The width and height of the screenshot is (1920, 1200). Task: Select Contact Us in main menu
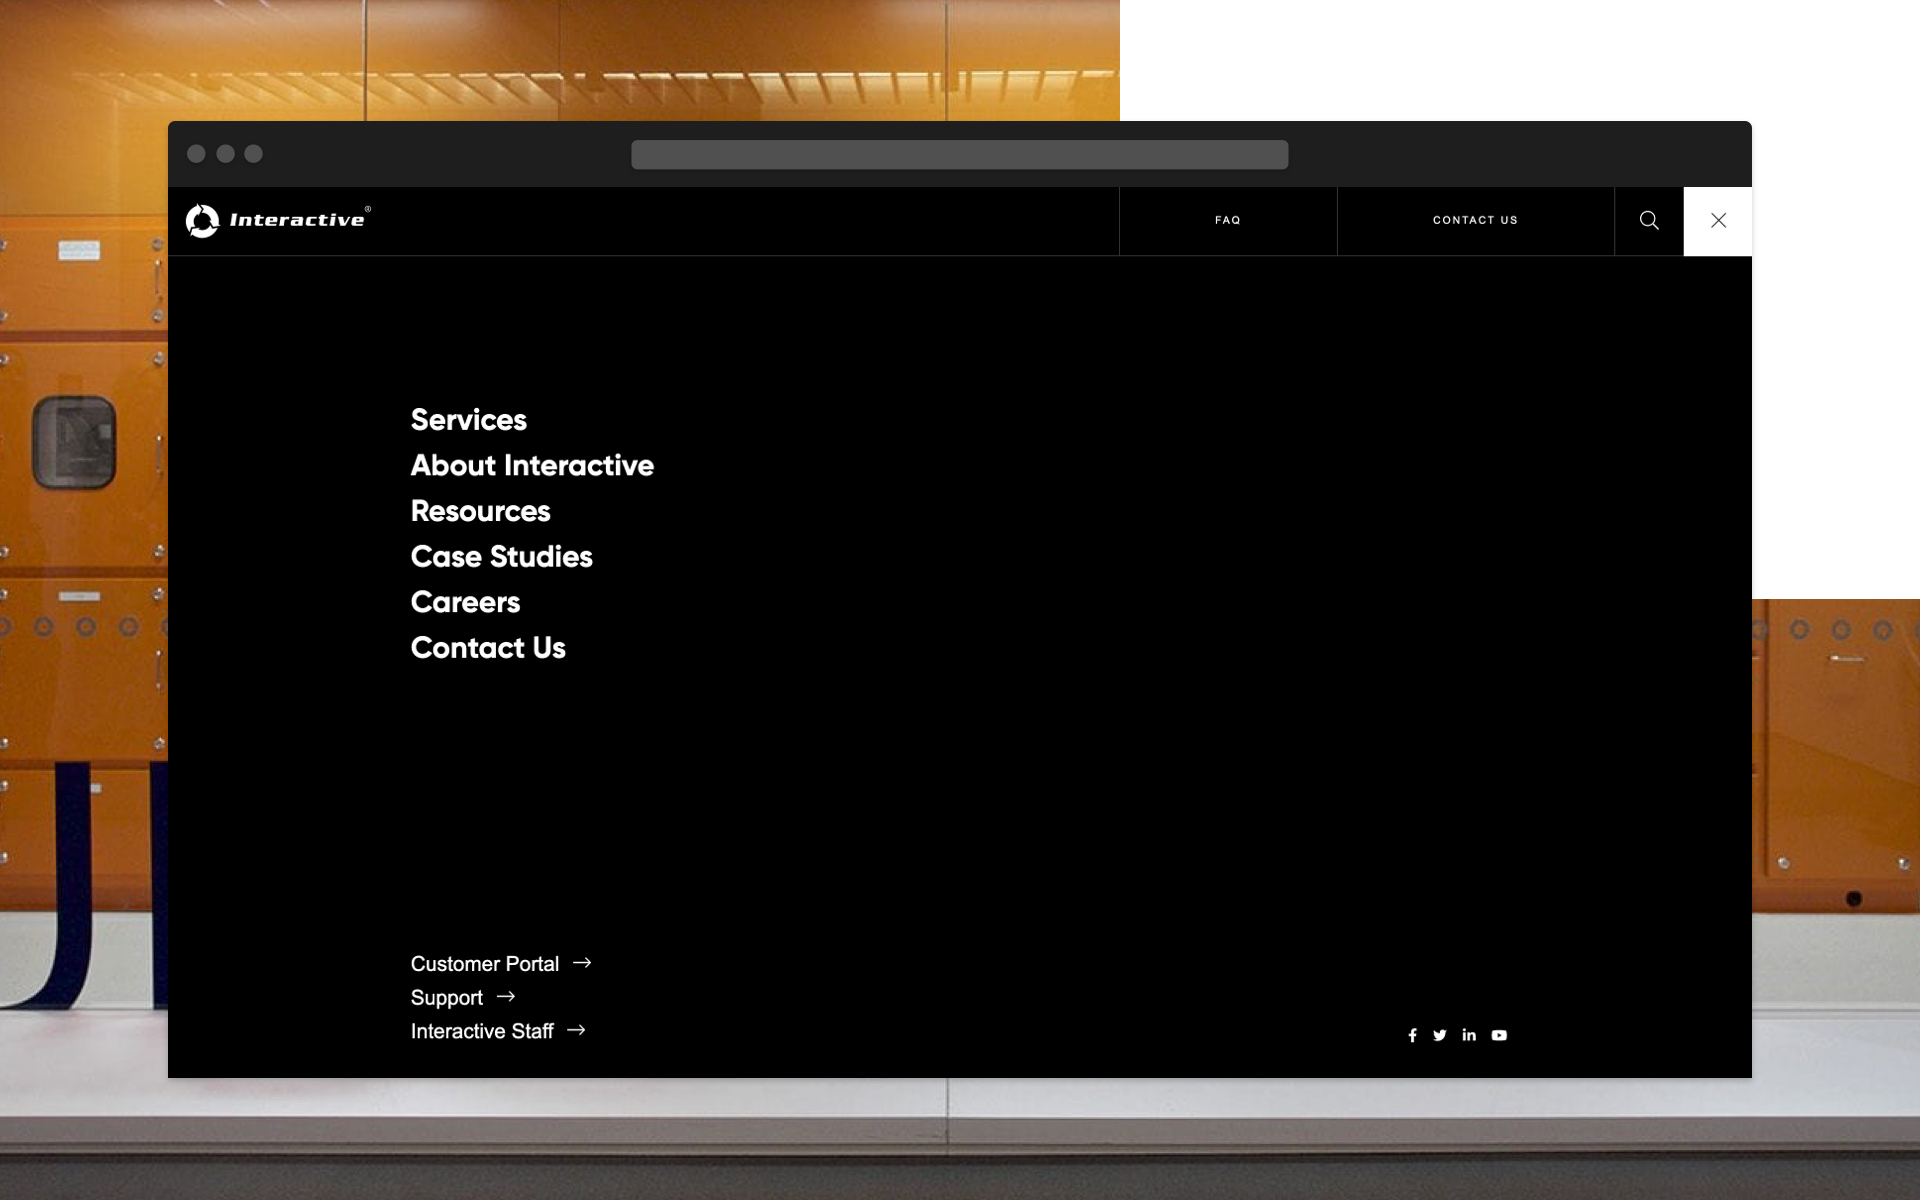[488, 648]
